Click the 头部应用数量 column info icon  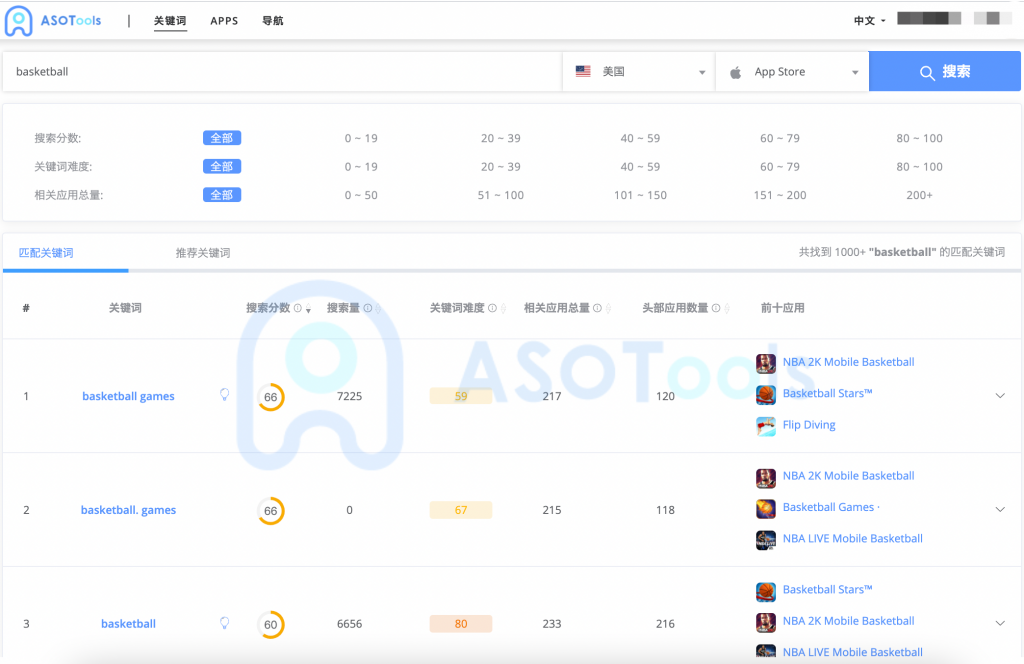point(716,308)
